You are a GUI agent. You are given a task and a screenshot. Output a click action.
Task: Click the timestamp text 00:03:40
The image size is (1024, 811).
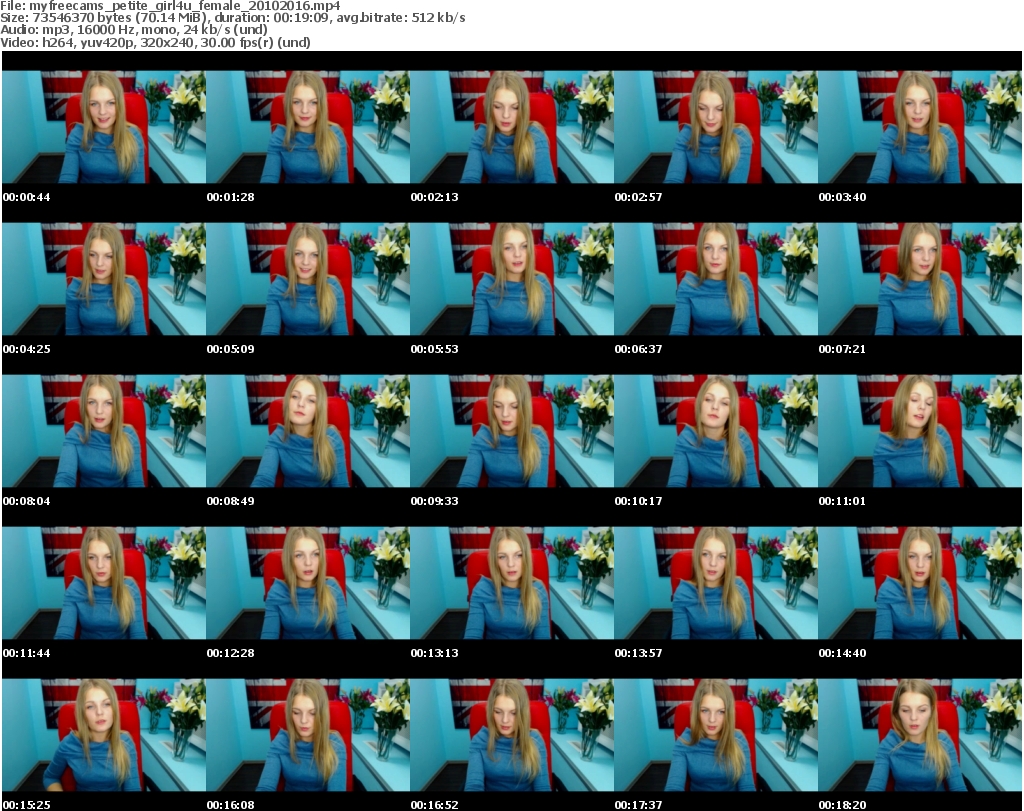(842, 197)
